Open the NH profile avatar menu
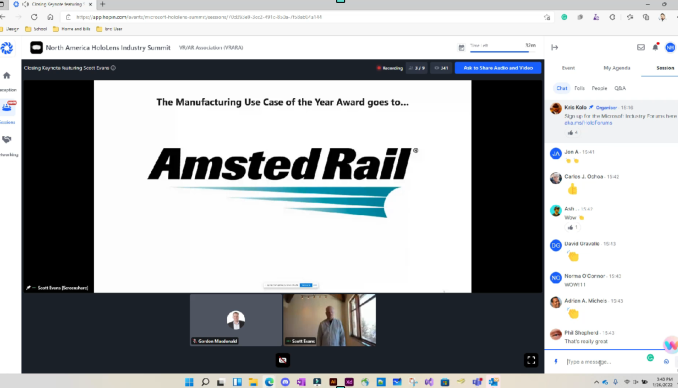 [x=670, y=48]
